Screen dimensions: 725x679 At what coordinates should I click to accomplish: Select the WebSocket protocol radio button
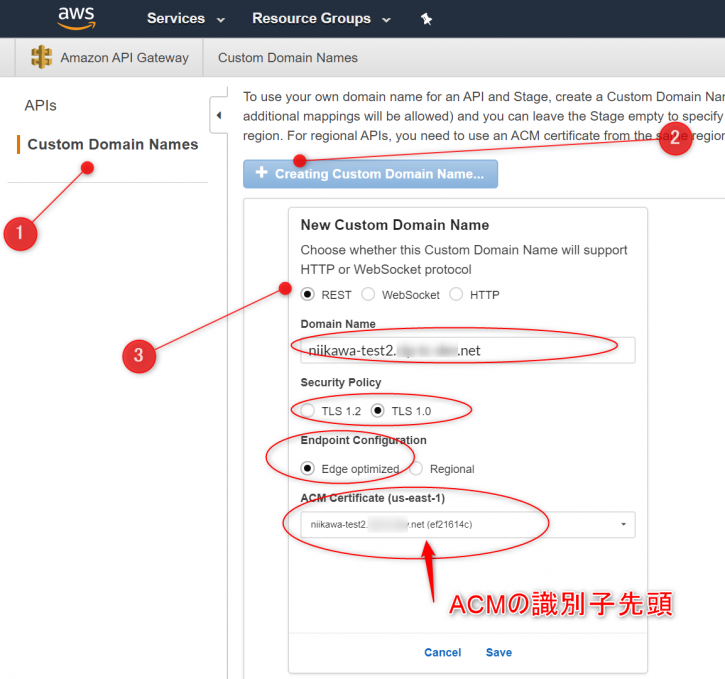[x=368, y=294]
